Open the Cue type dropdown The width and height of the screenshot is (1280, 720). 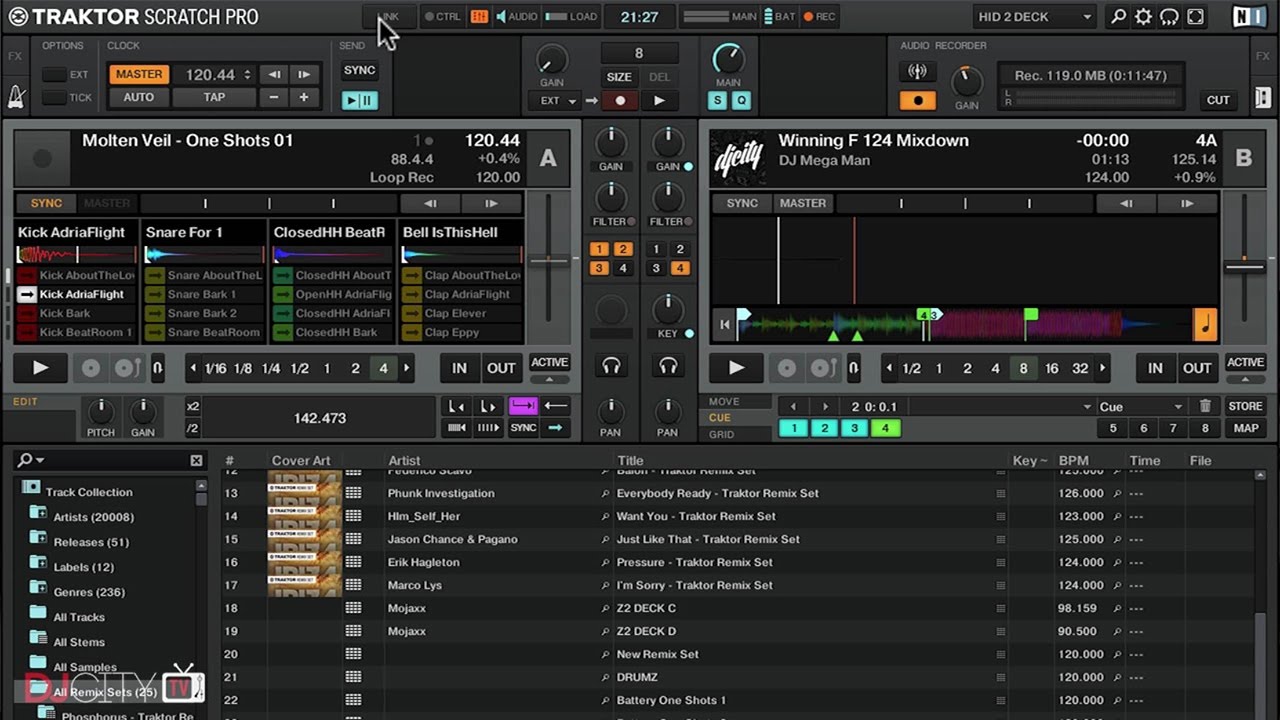coord(1140,407)
